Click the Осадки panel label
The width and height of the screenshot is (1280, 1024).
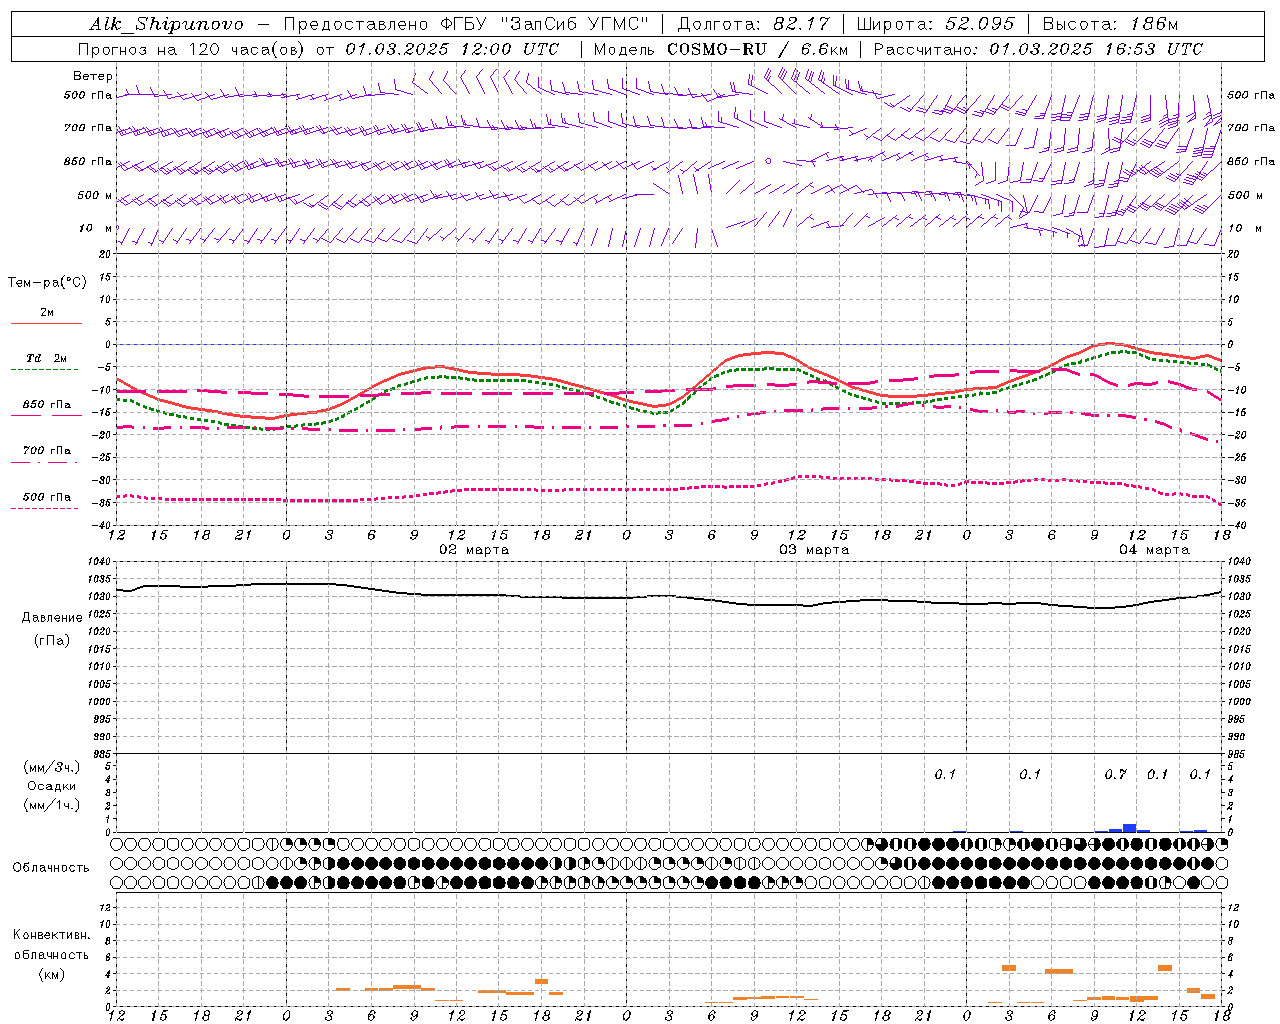[x=52, y=786]
